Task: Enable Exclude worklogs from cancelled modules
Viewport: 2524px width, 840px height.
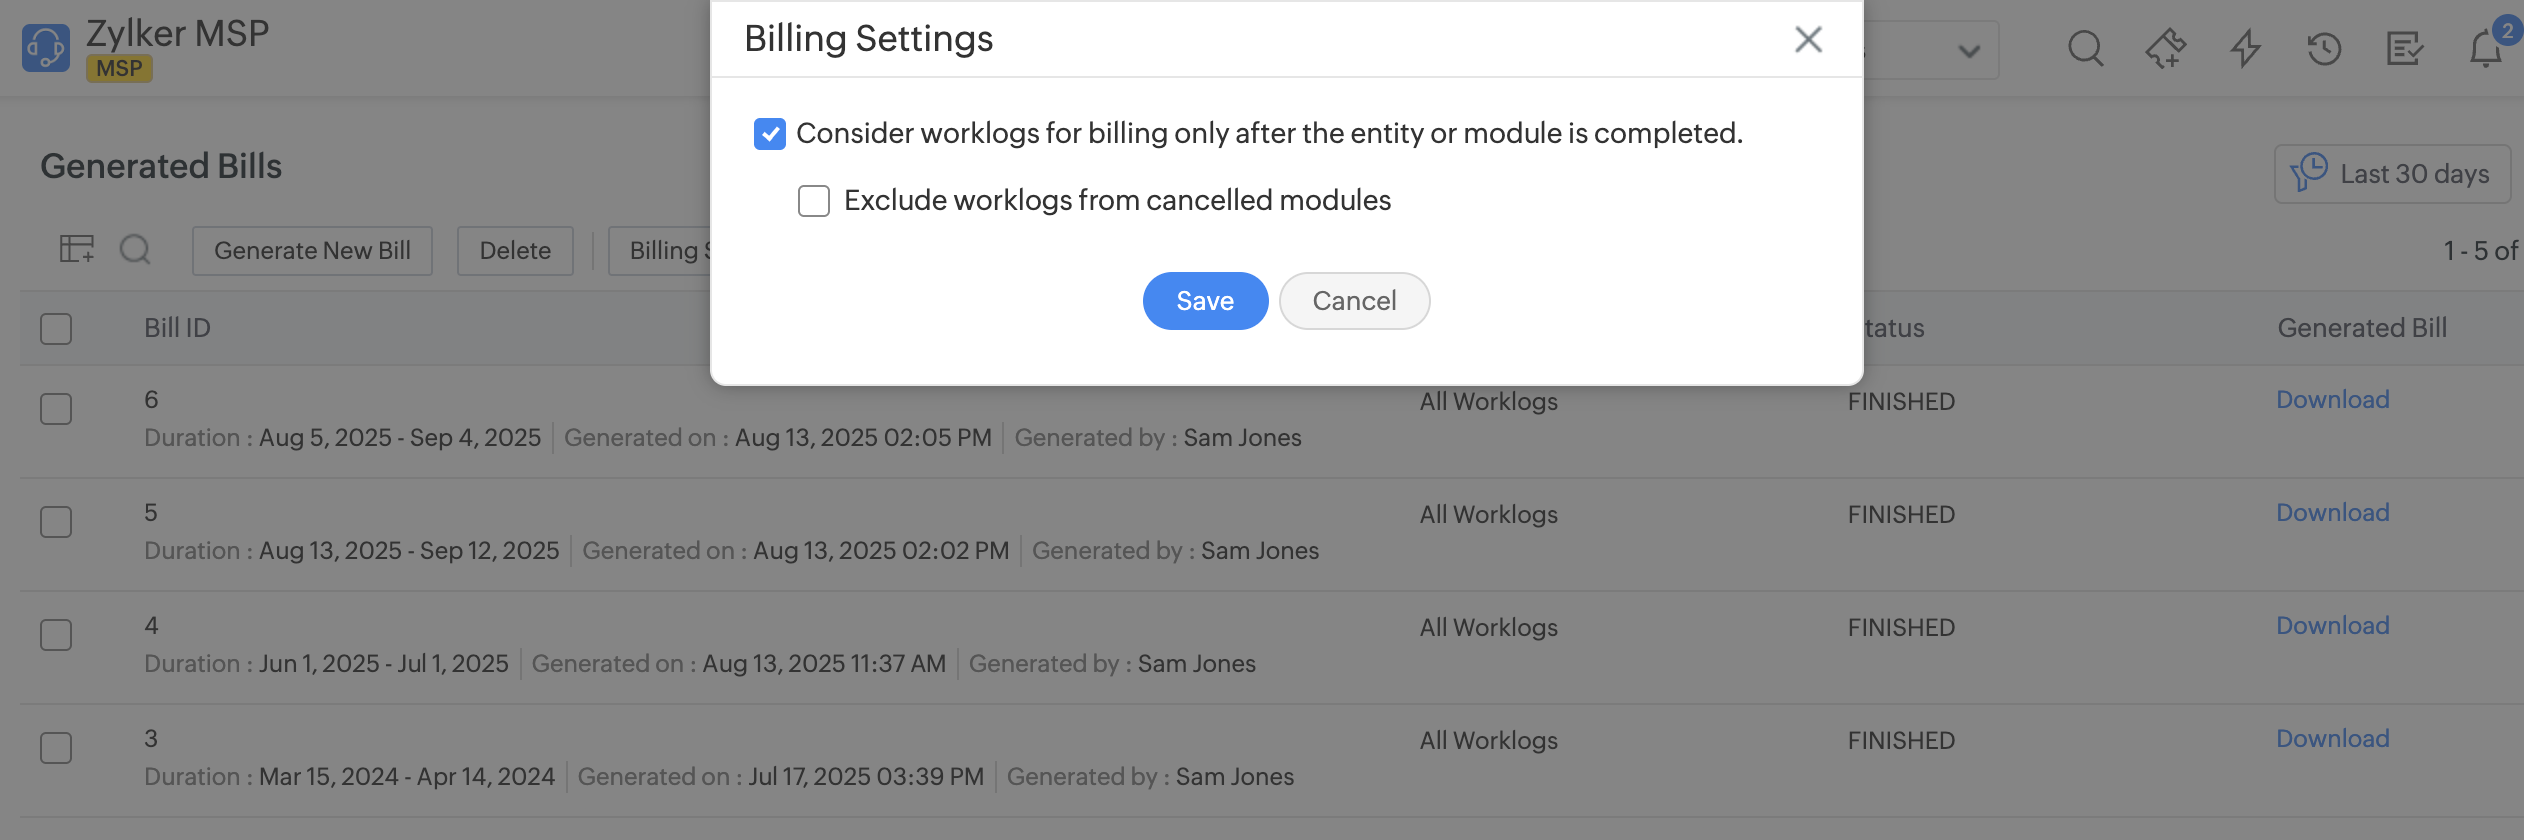Action: (x=814, y=201)
